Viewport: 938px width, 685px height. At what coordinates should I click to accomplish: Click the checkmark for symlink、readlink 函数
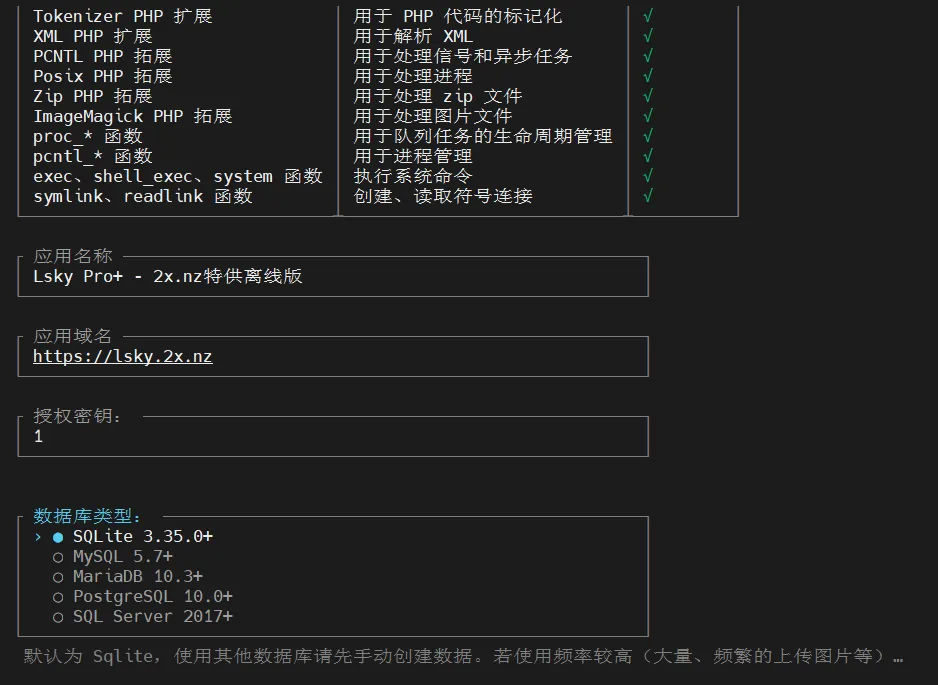[x=648, y=196]
